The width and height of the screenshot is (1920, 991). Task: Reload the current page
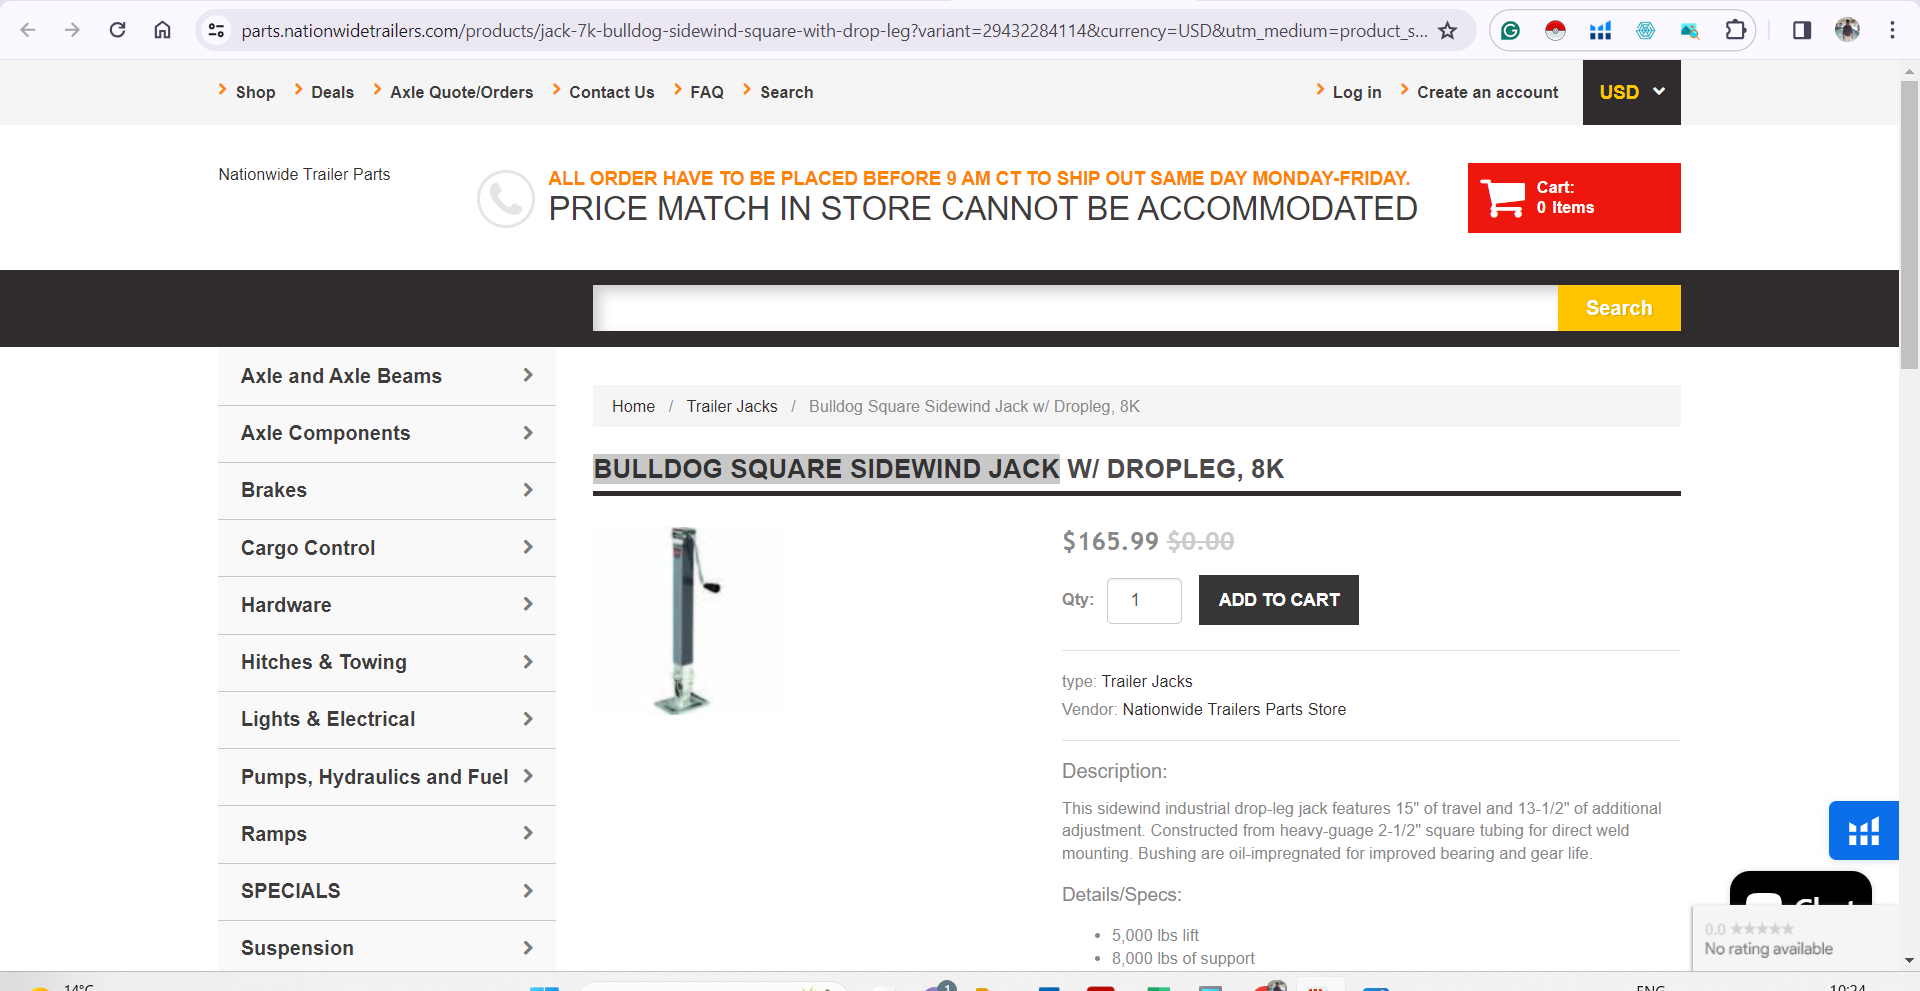click(118, 30)
